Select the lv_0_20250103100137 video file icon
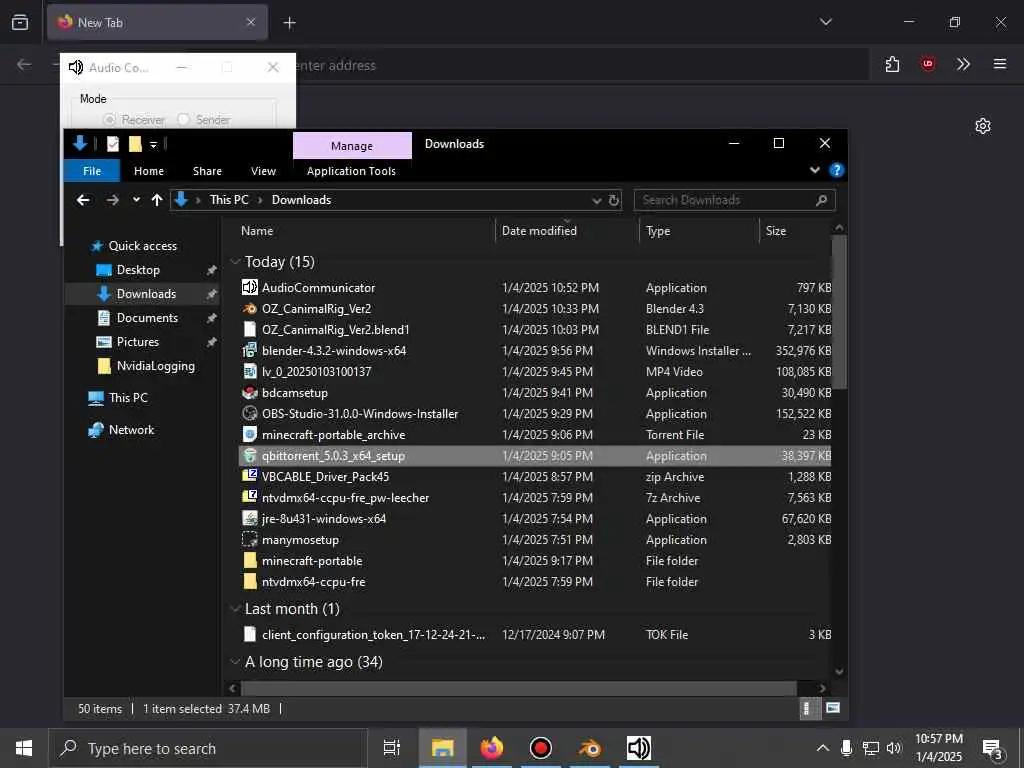This screenshot has height=768, width=1024. (x=249, y=372)
